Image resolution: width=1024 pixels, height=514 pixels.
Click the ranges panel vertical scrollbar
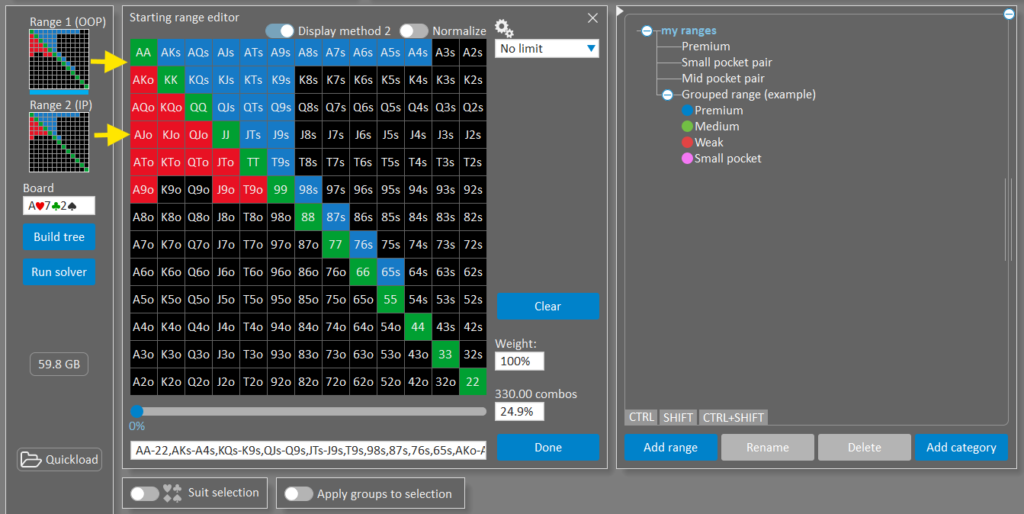(1007, 219)
